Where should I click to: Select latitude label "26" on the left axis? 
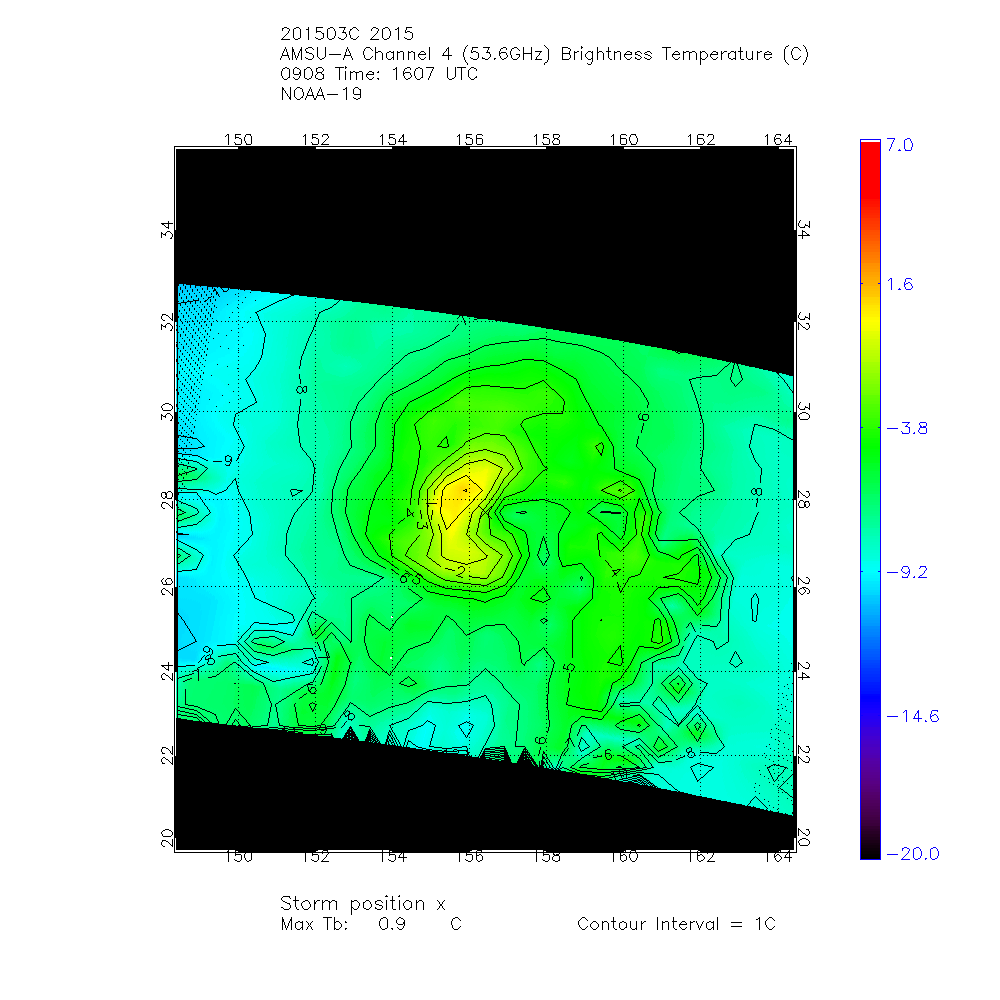click(166, 586)
